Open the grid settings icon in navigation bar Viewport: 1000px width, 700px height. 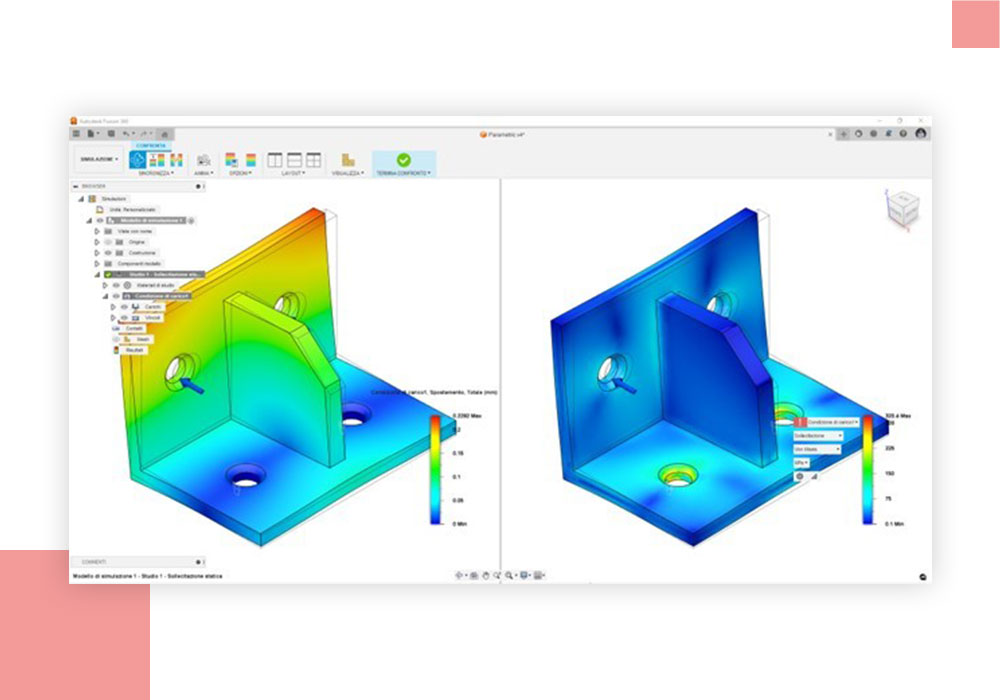click(x=539, y=575)
